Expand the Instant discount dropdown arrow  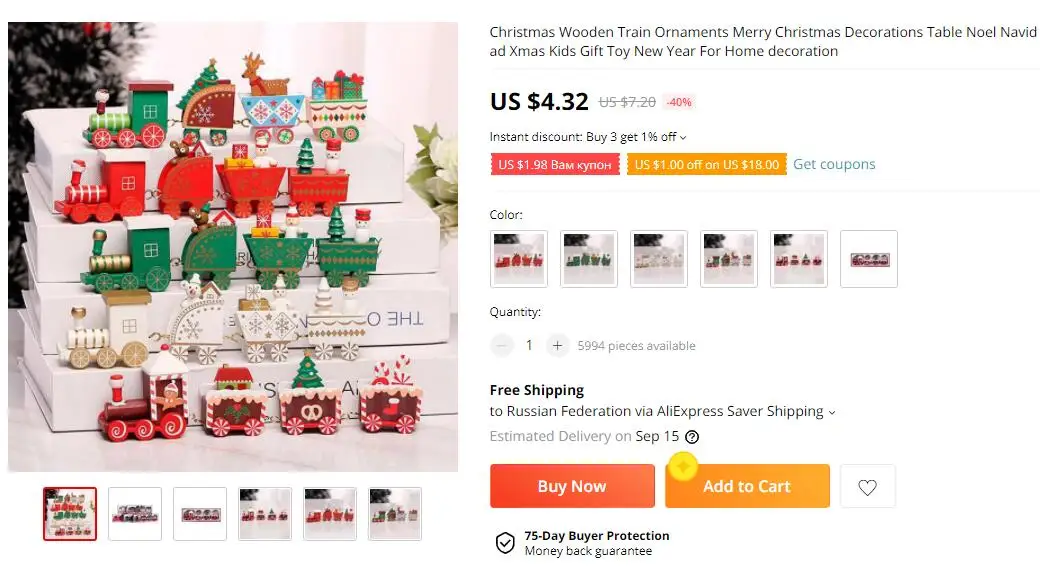(x=683, y=137)
